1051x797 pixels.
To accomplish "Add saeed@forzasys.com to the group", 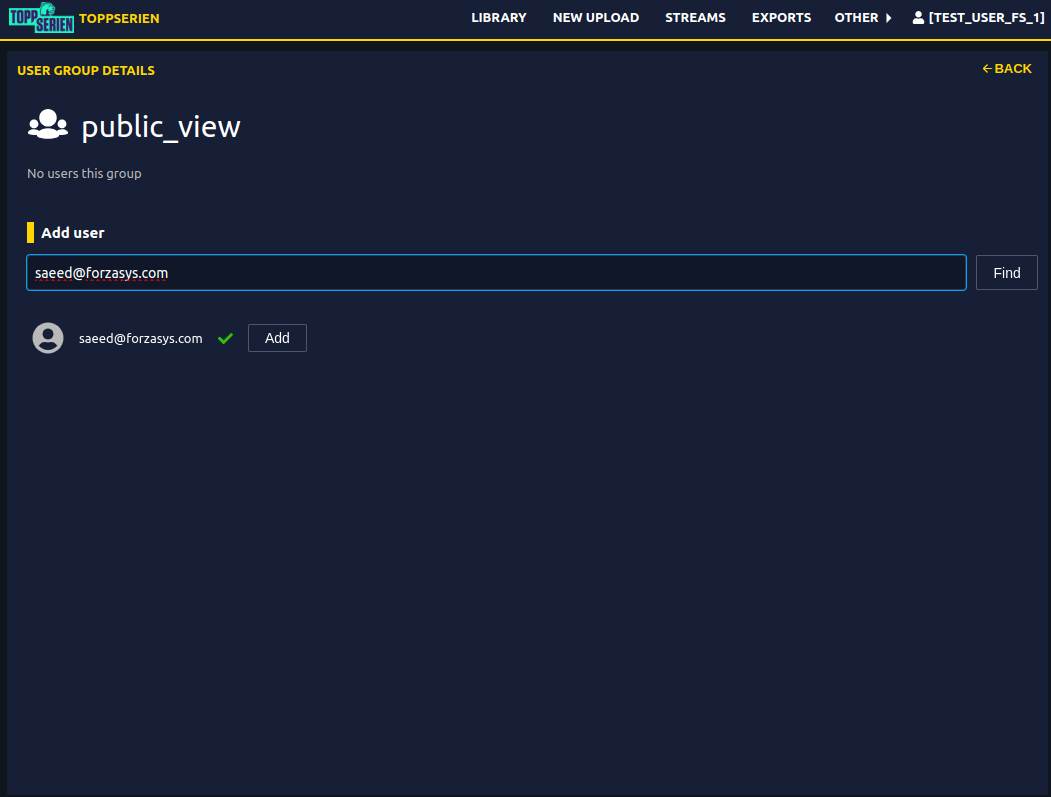I will pyautogui.click(x=277, y=338).
